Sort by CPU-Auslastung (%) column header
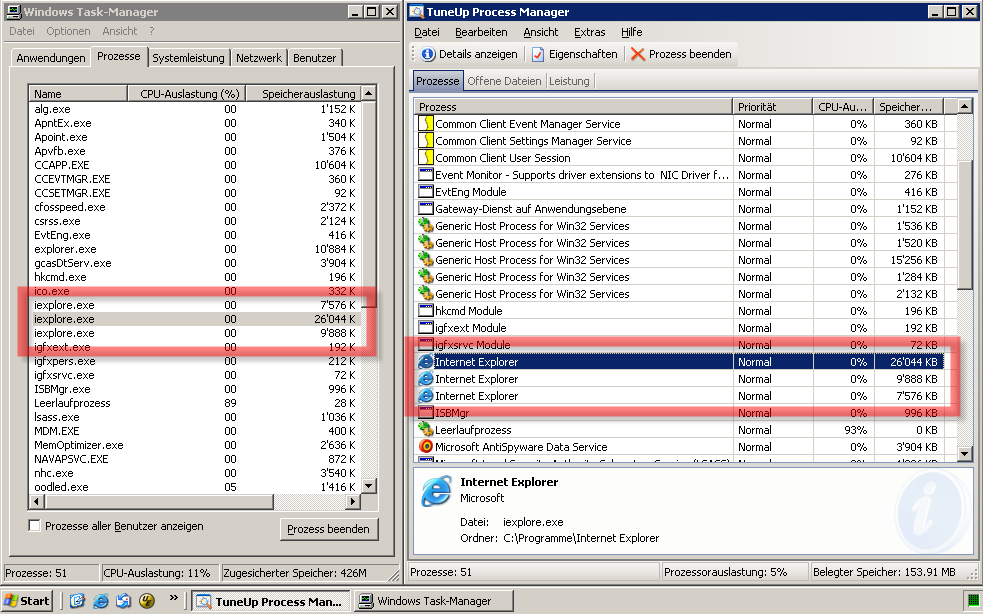This screenshot has width=983, height=614. pos(186,93)
